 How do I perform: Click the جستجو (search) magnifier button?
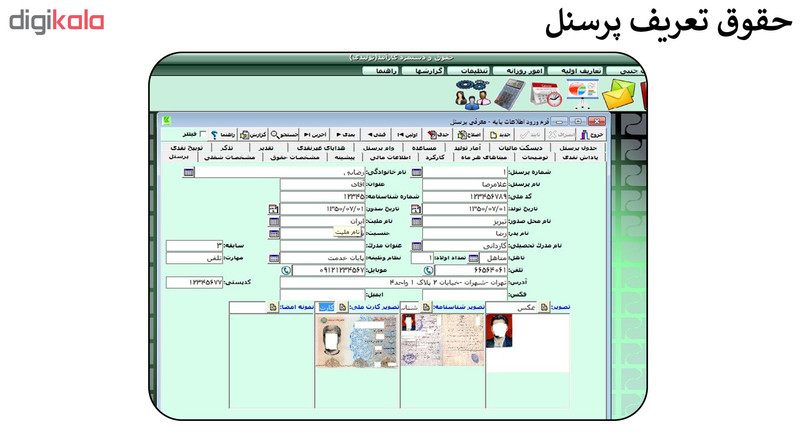pos(284,135)
